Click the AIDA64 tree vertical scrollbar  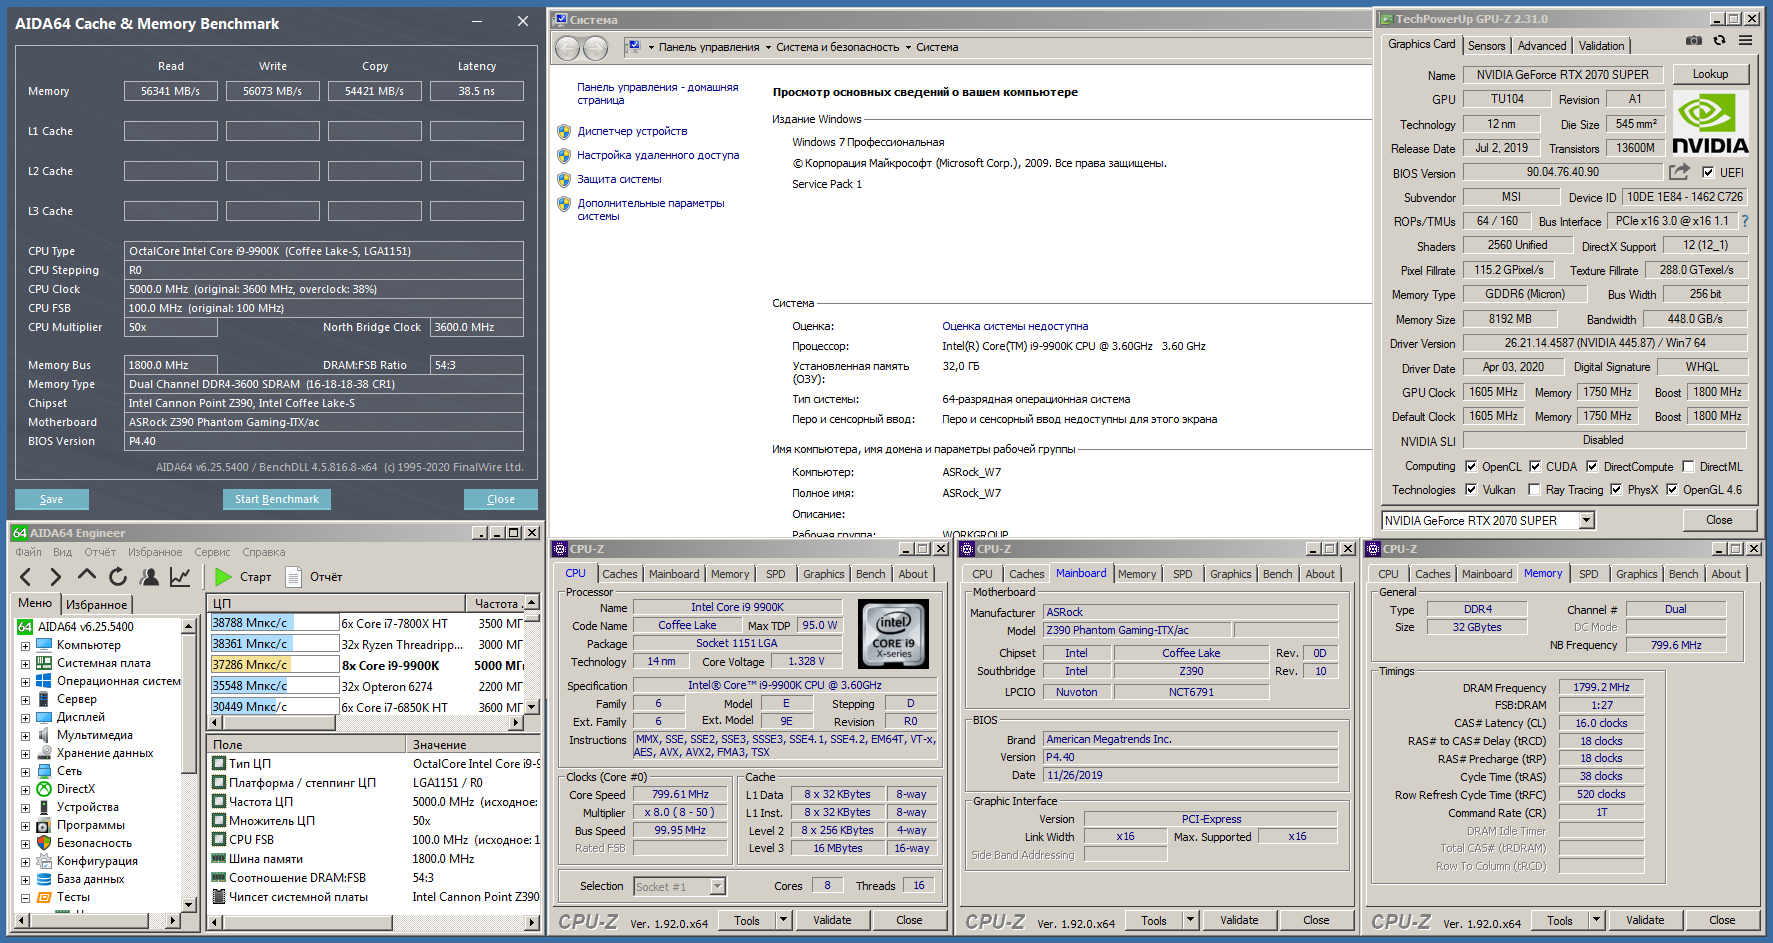coord(188,765)
